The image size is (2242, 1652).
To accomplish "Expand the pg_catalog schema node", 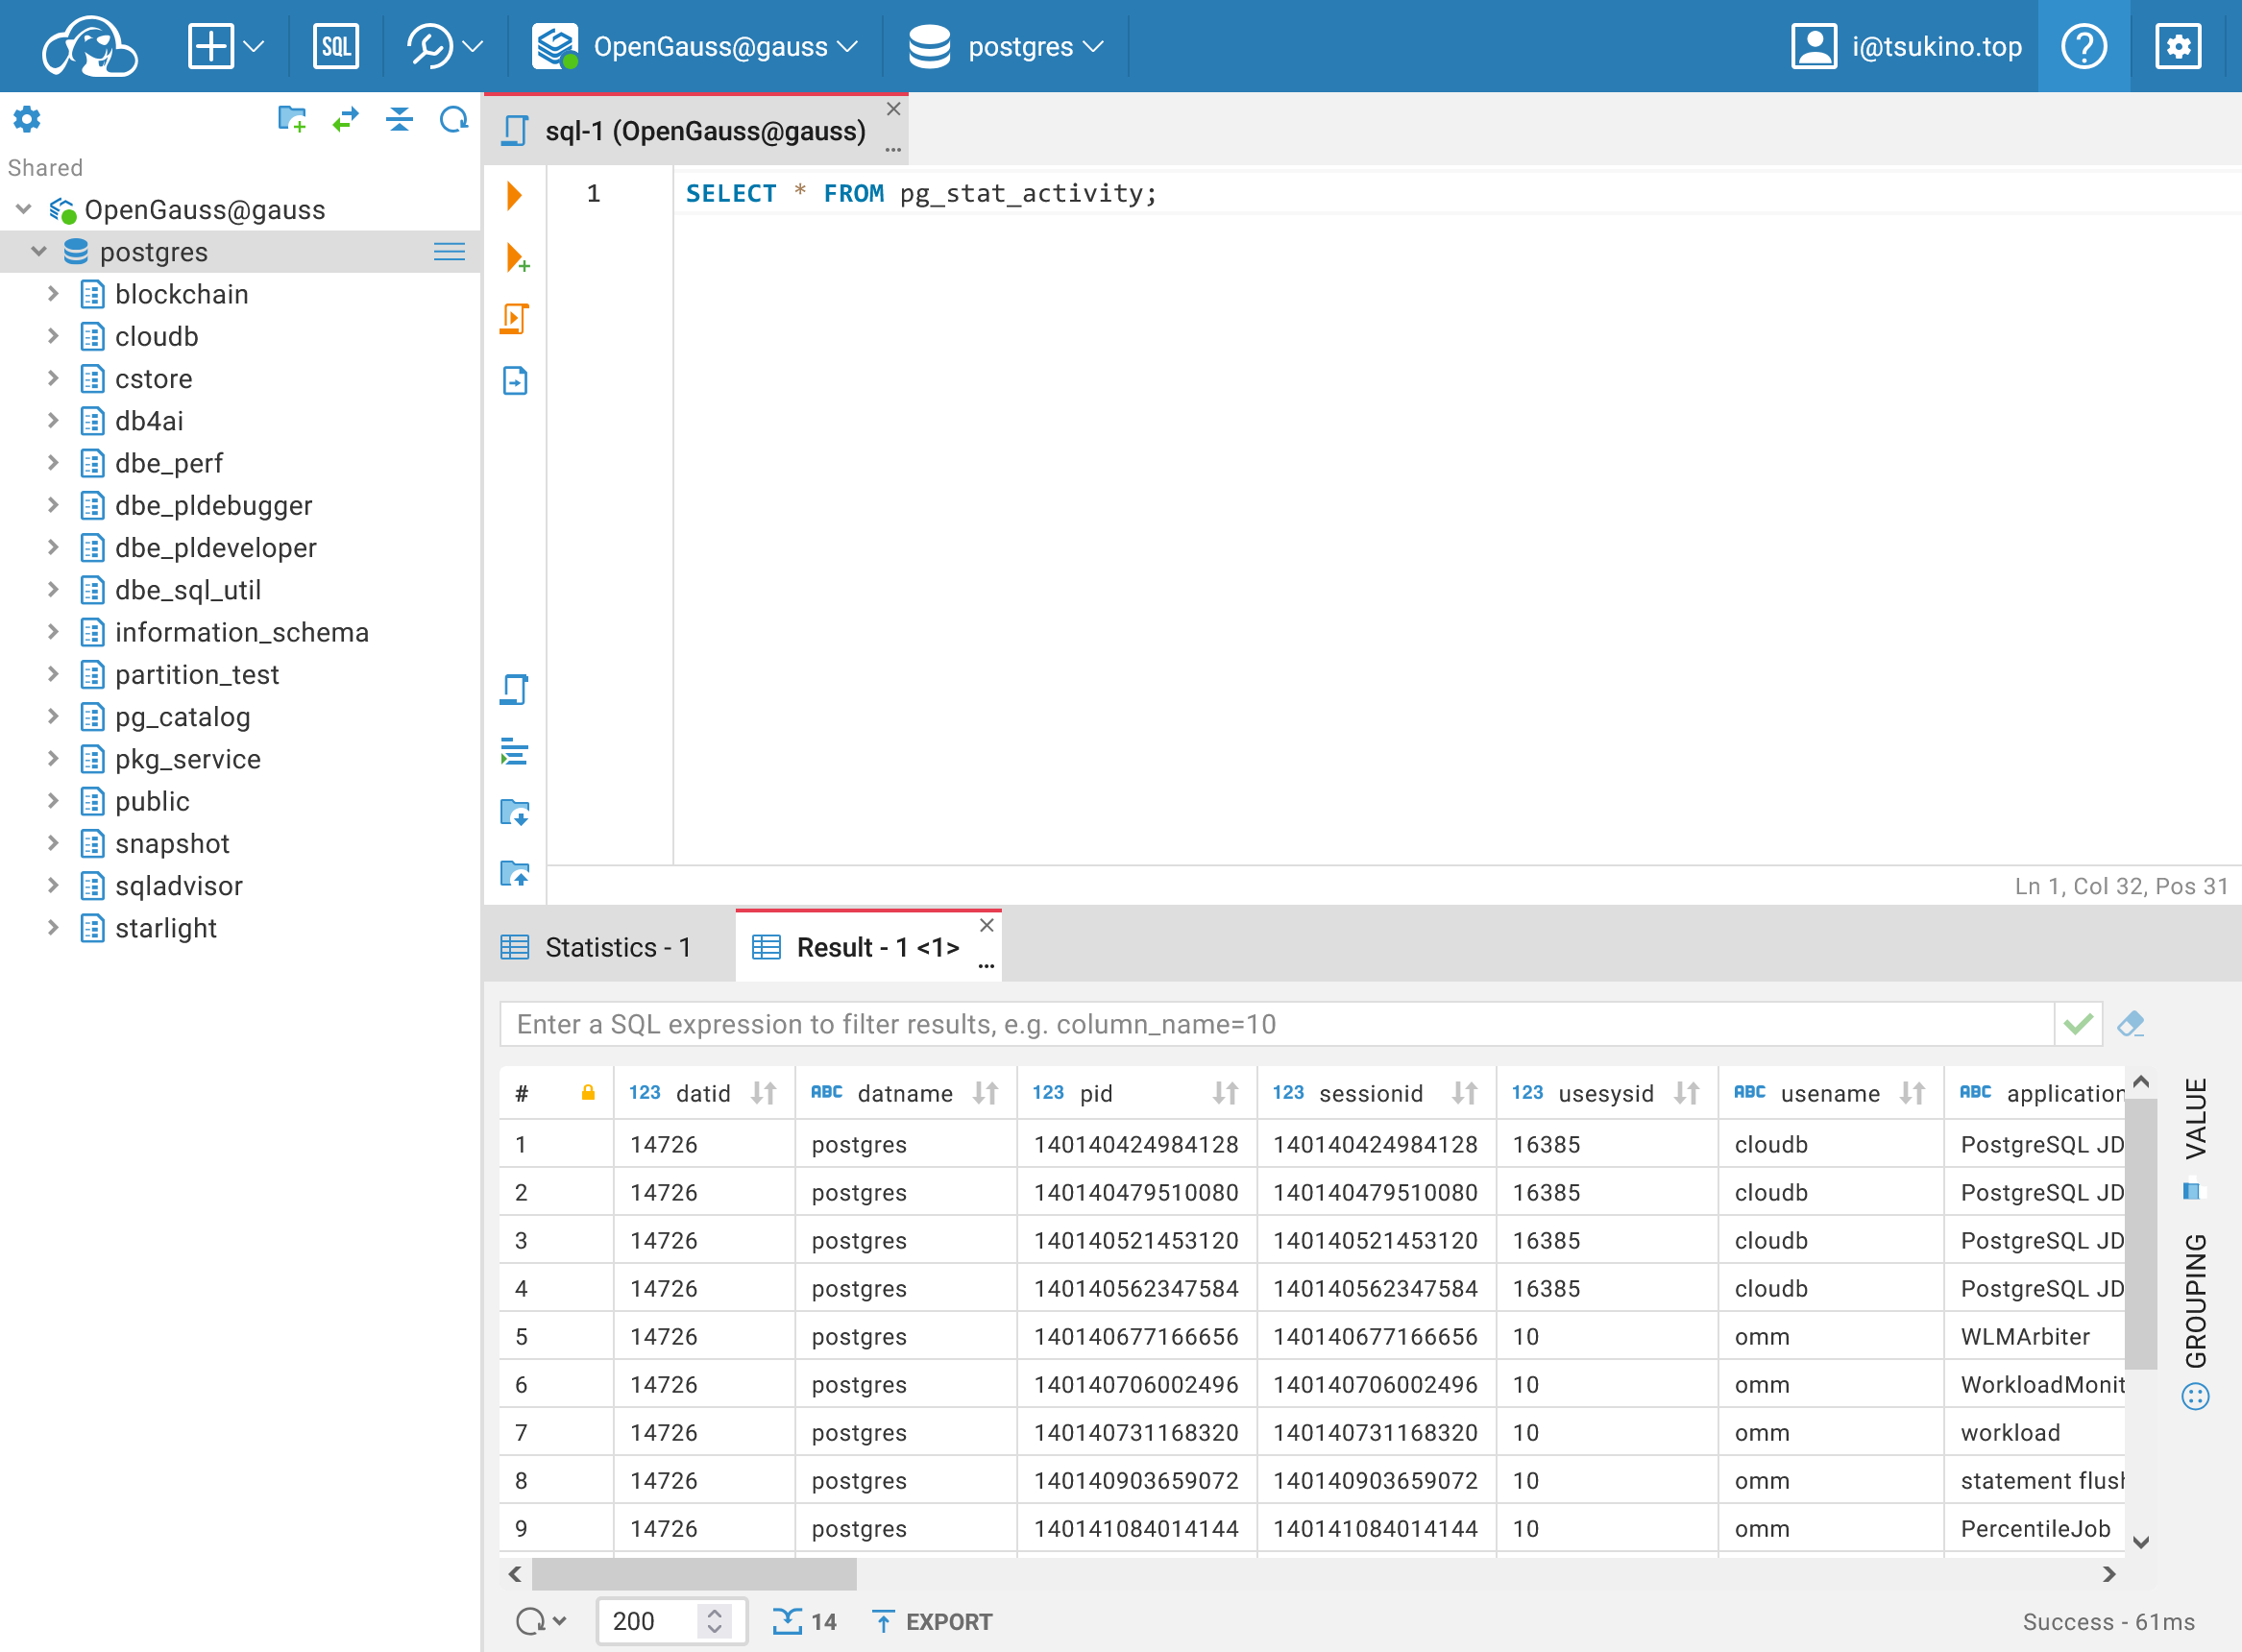I will point(54,717).
